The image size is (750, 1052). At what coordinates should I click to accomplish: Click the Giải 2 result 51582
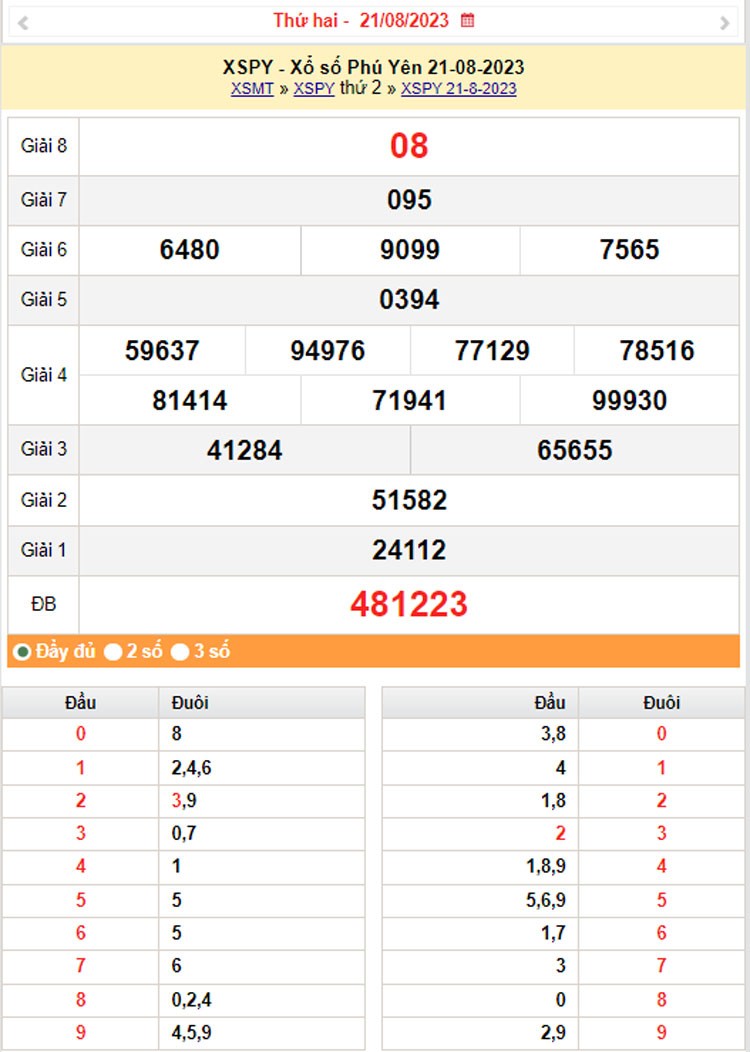(x=409, y=500)
